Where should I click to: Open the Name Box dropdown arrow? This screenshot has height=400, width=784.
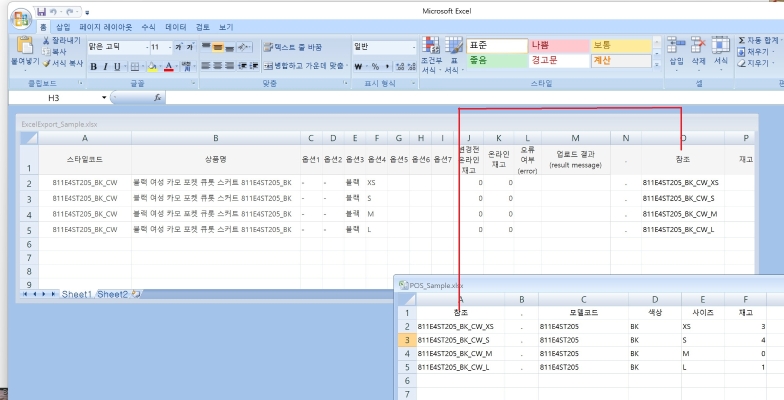point(104,98)
